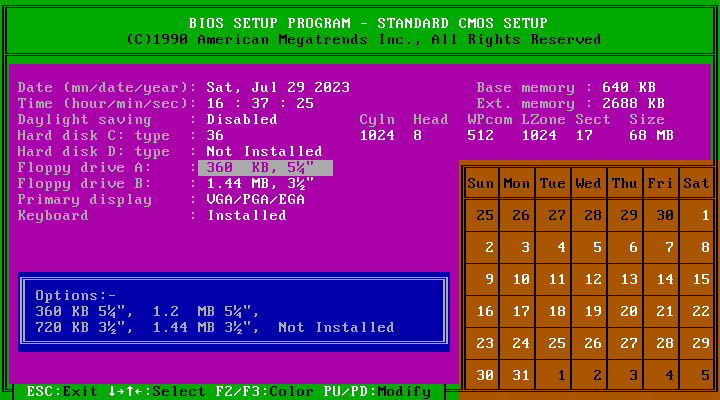Click the Sun calendar header
The image size is (720, 400).
[481, 183]
